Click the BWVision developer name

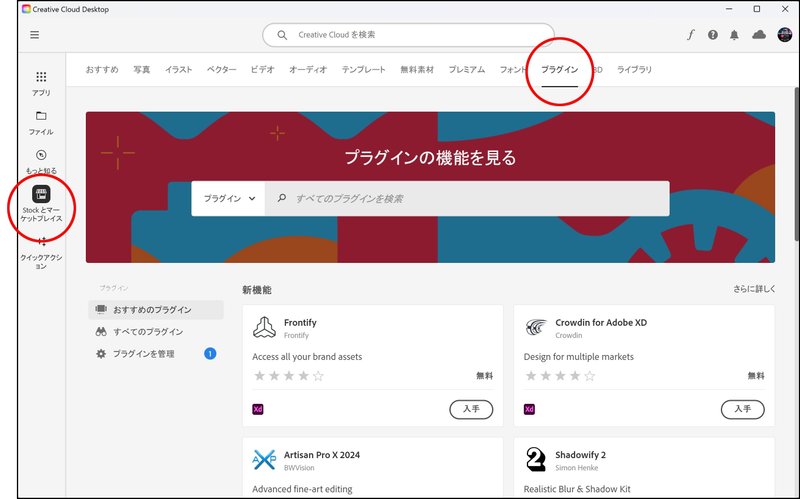coord(299,468)
